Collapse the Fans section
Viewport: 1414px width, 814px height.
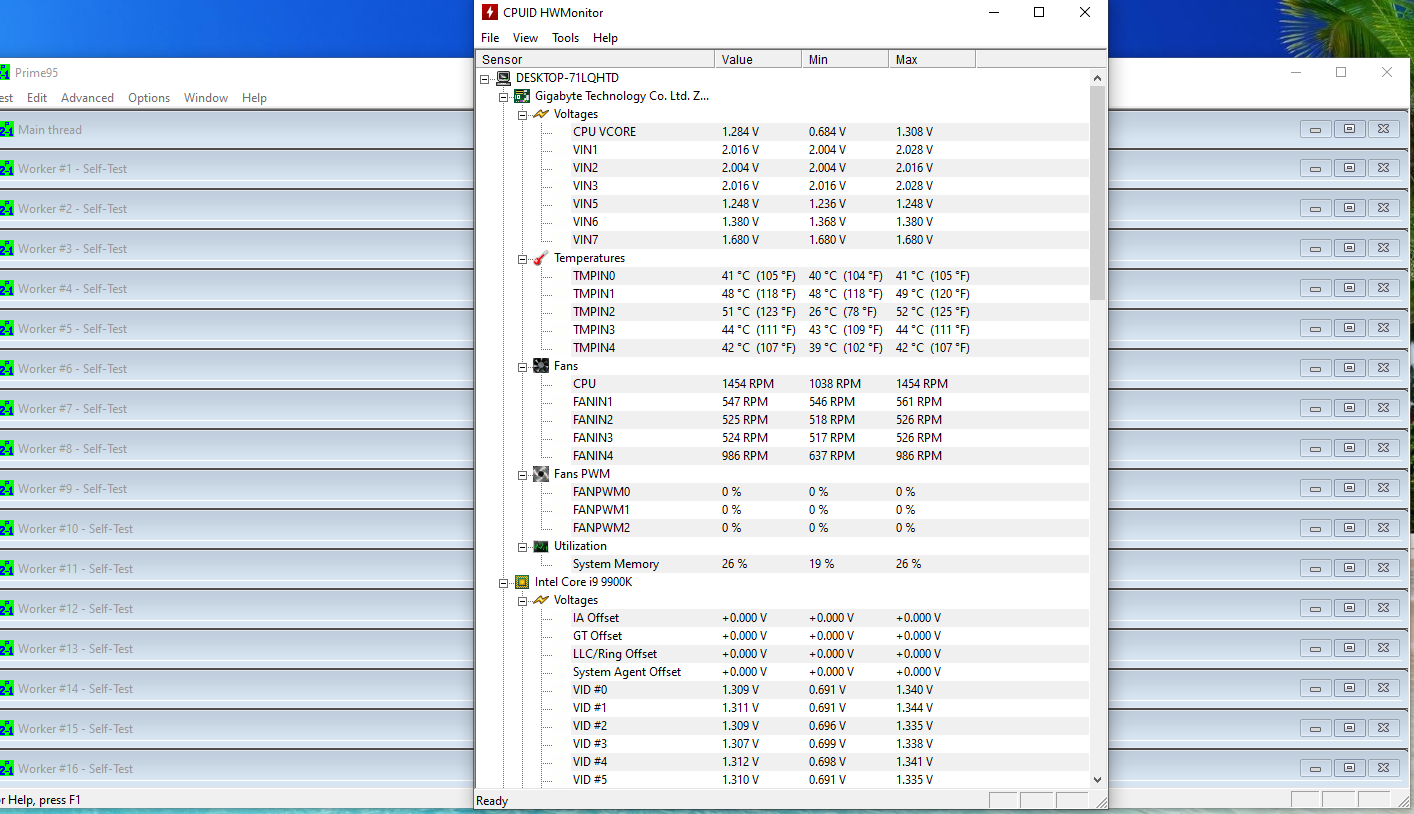522,367
